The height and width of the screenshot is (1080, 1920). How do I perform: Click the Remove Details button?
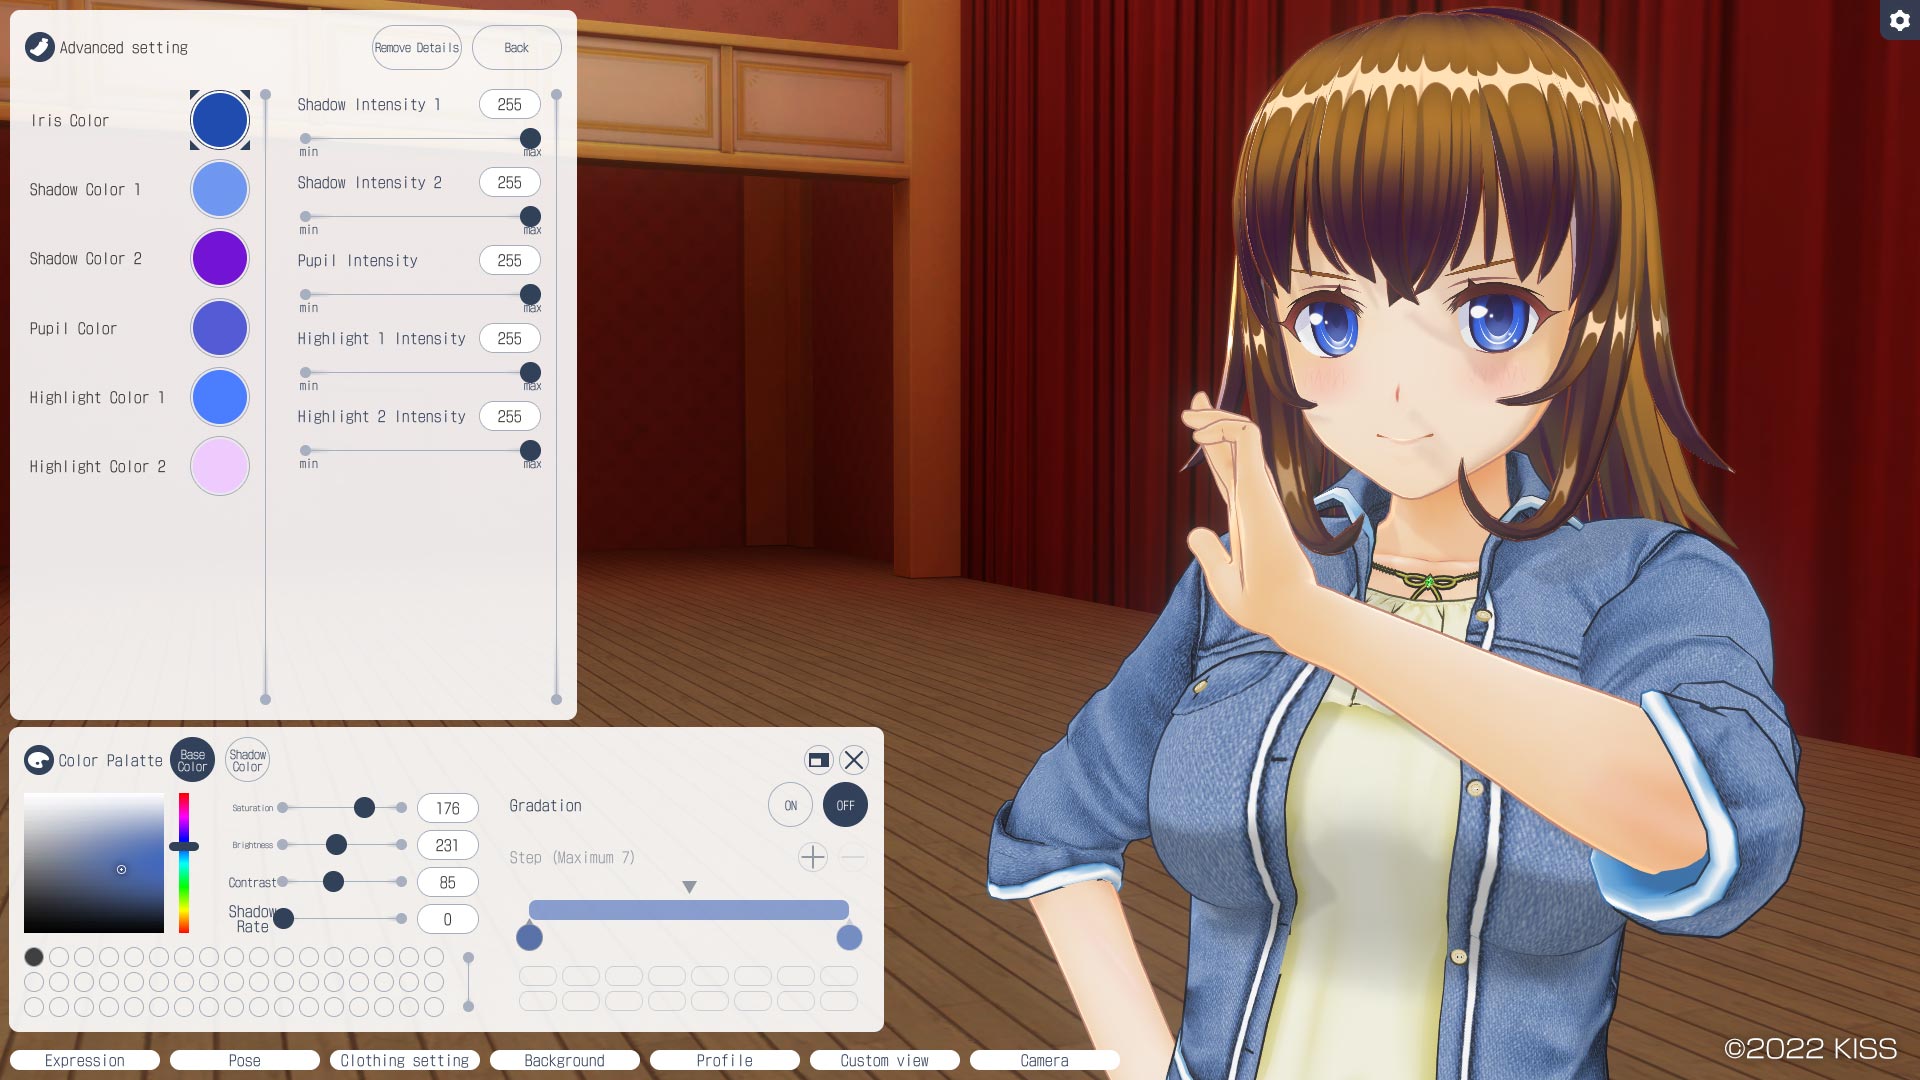[416, 47]
